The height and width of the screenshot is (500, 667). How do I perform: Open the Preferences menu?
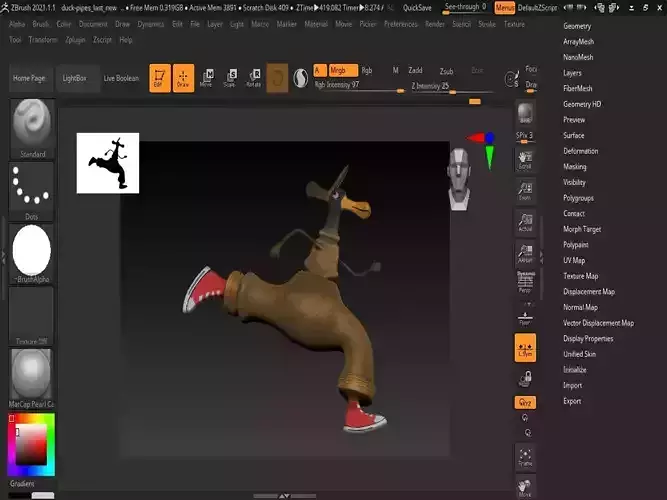[x=401, y=24]
